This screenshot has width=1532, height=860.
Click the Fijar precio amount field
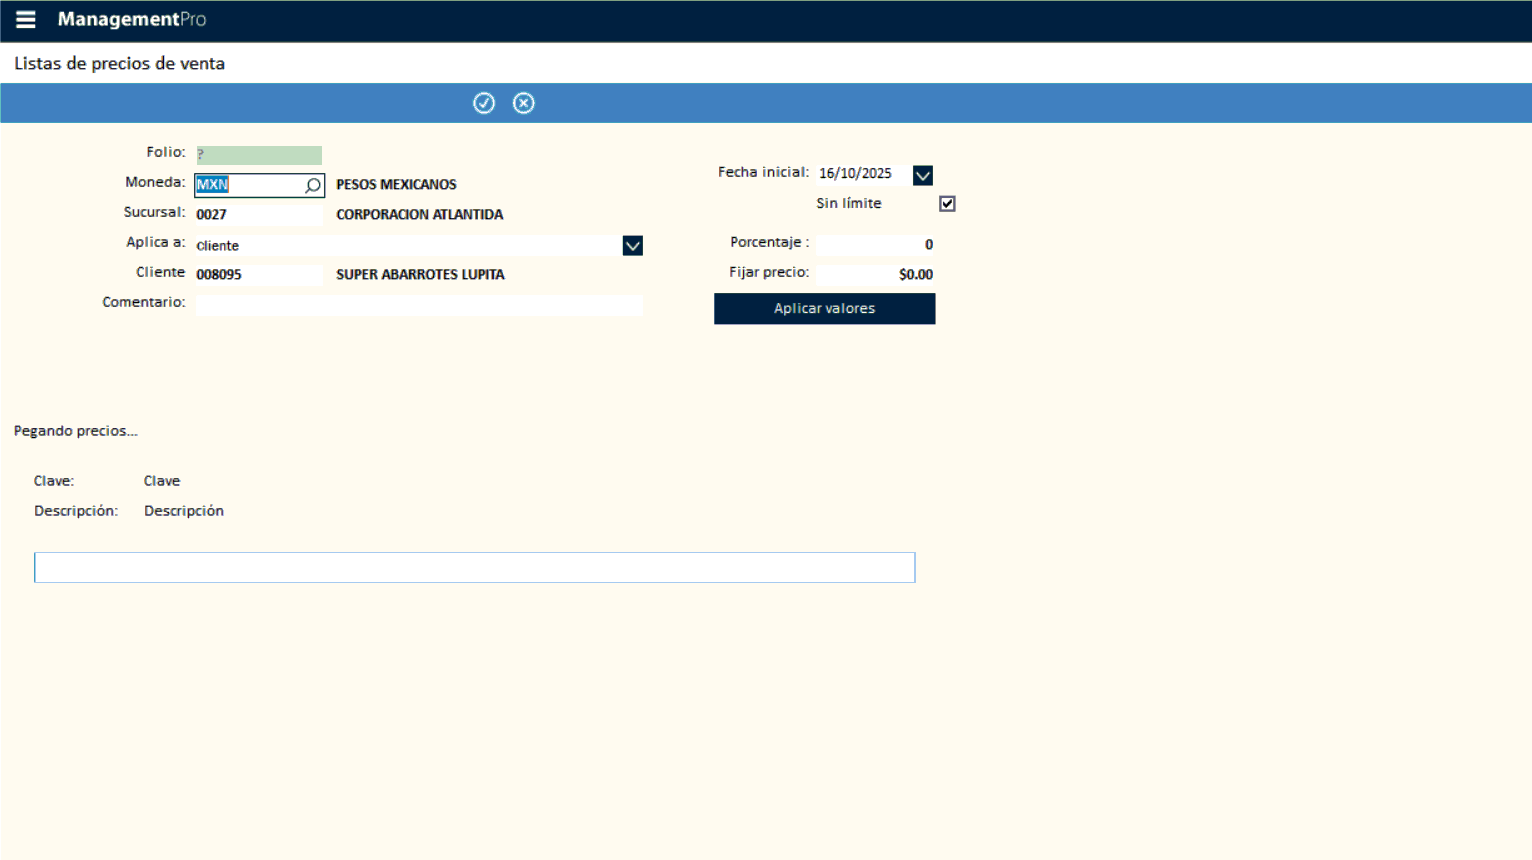875,274
